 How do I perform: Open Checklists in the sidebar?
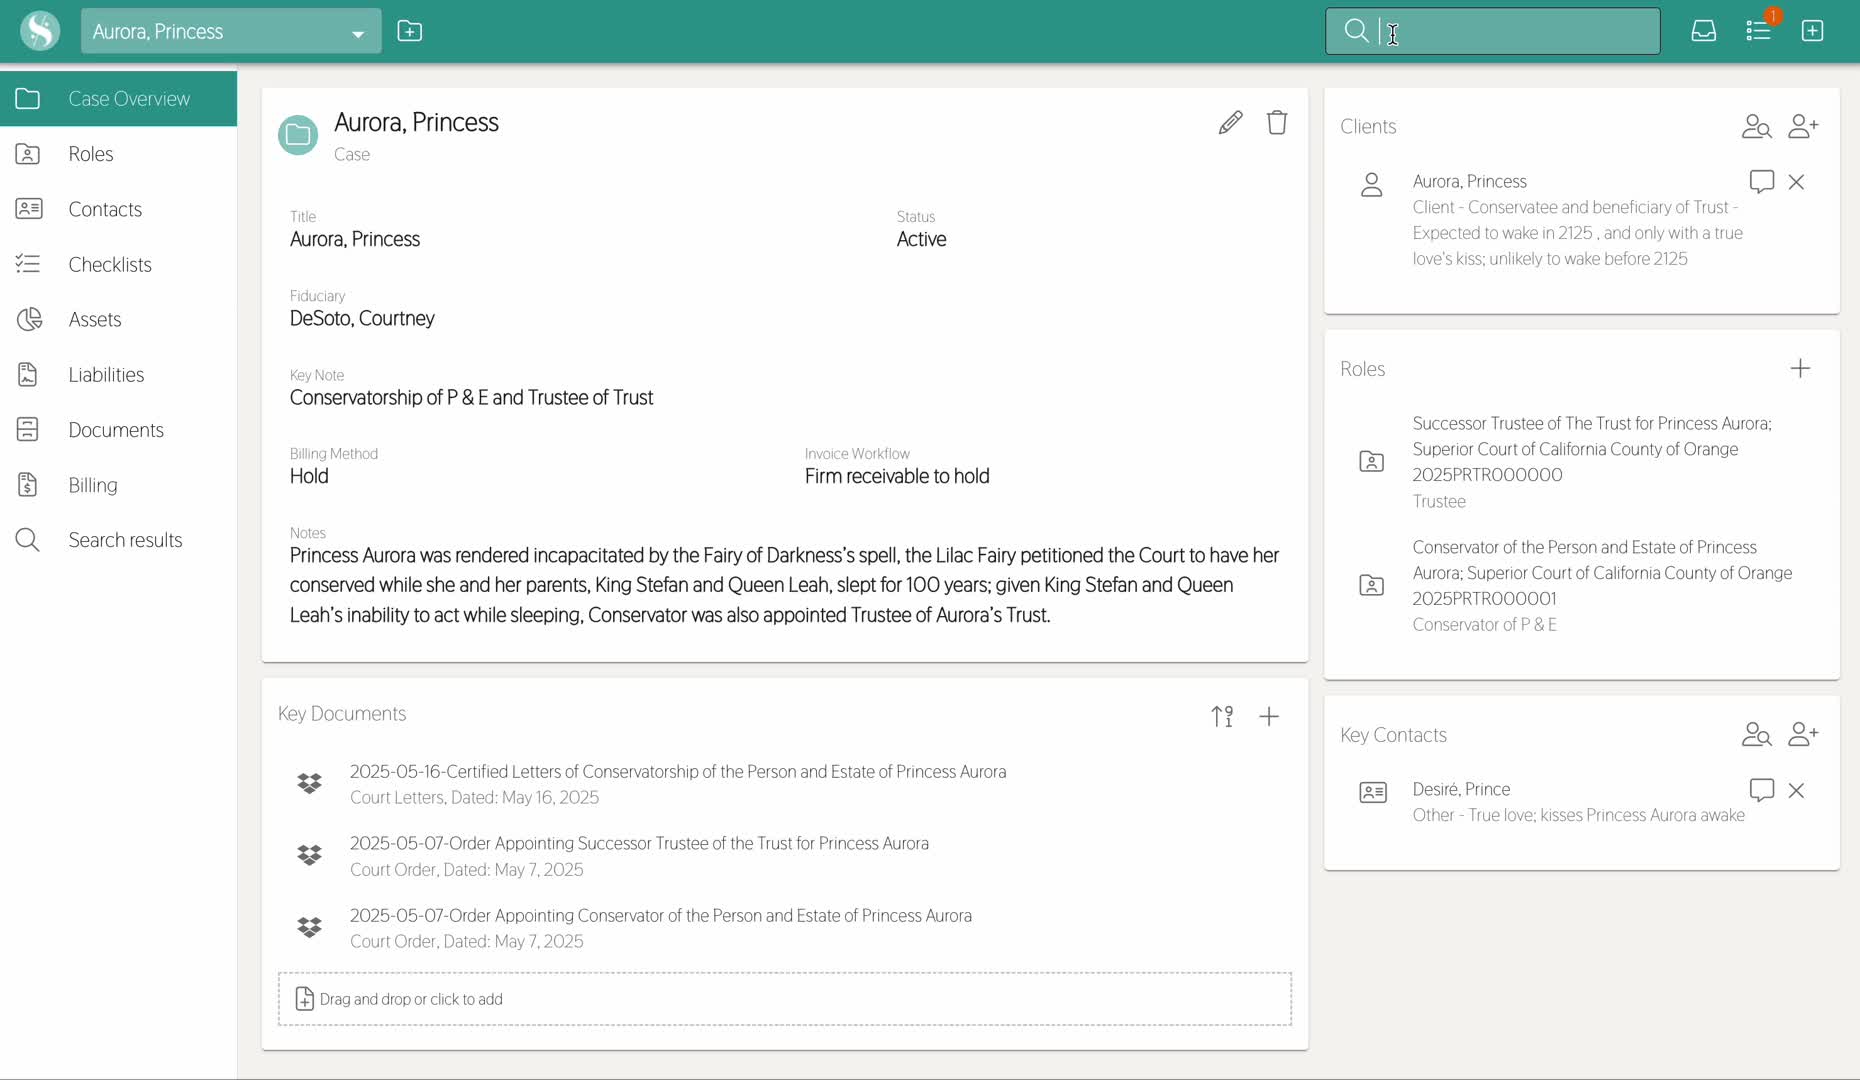[118, 264]
